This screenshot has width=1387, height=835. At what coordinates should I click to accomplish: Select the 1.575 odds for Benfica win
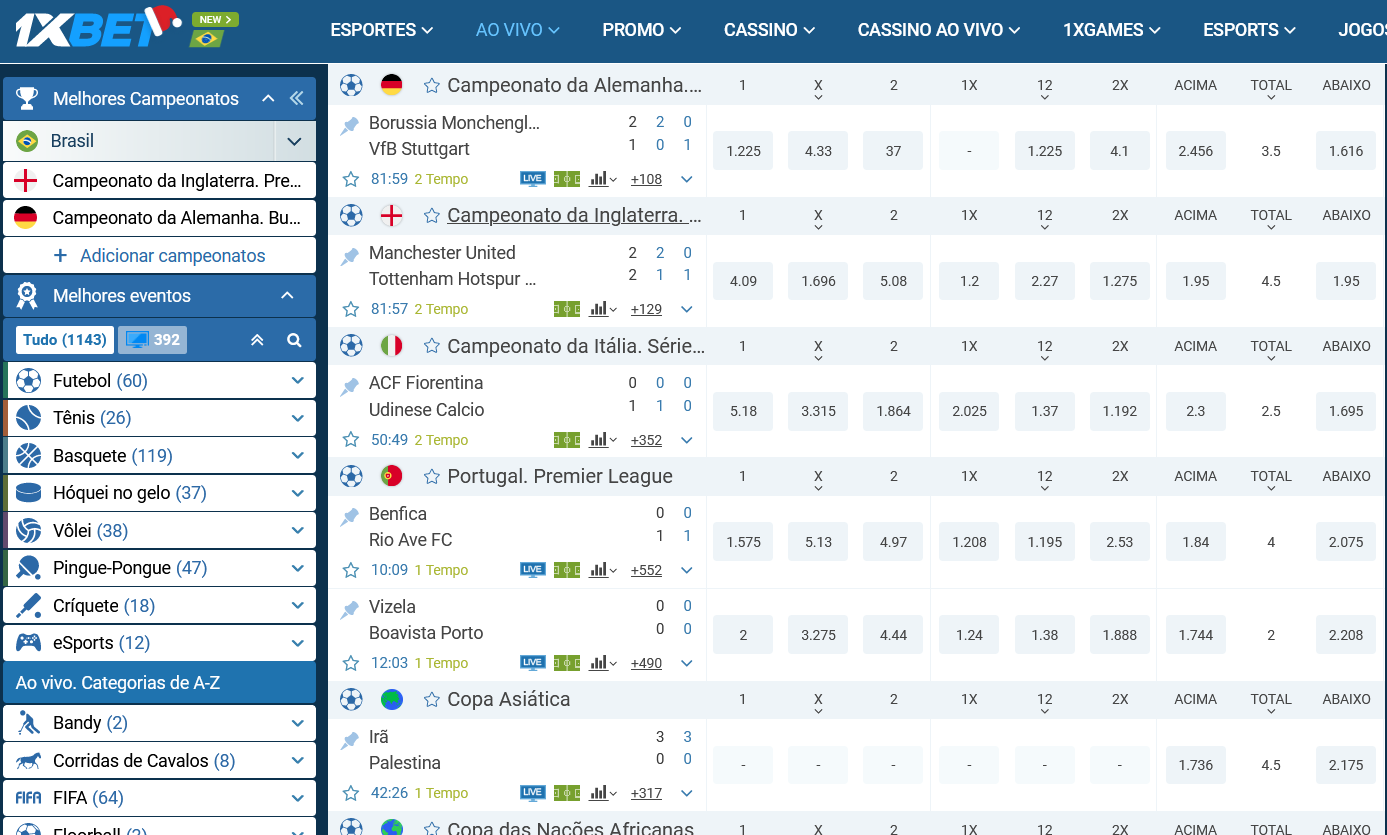click(743, 542)
